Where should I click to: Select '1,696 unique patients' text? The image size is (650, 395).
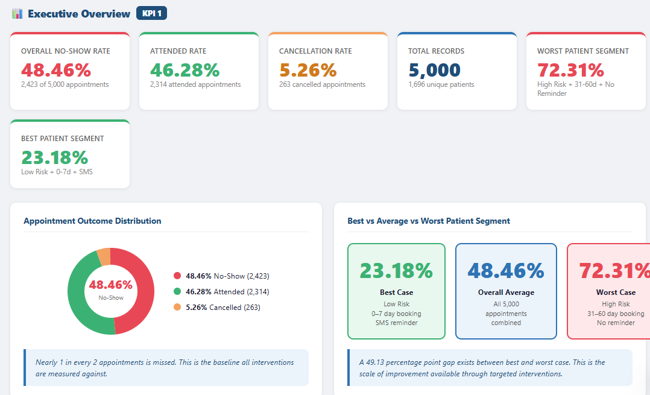coord(441,84)
